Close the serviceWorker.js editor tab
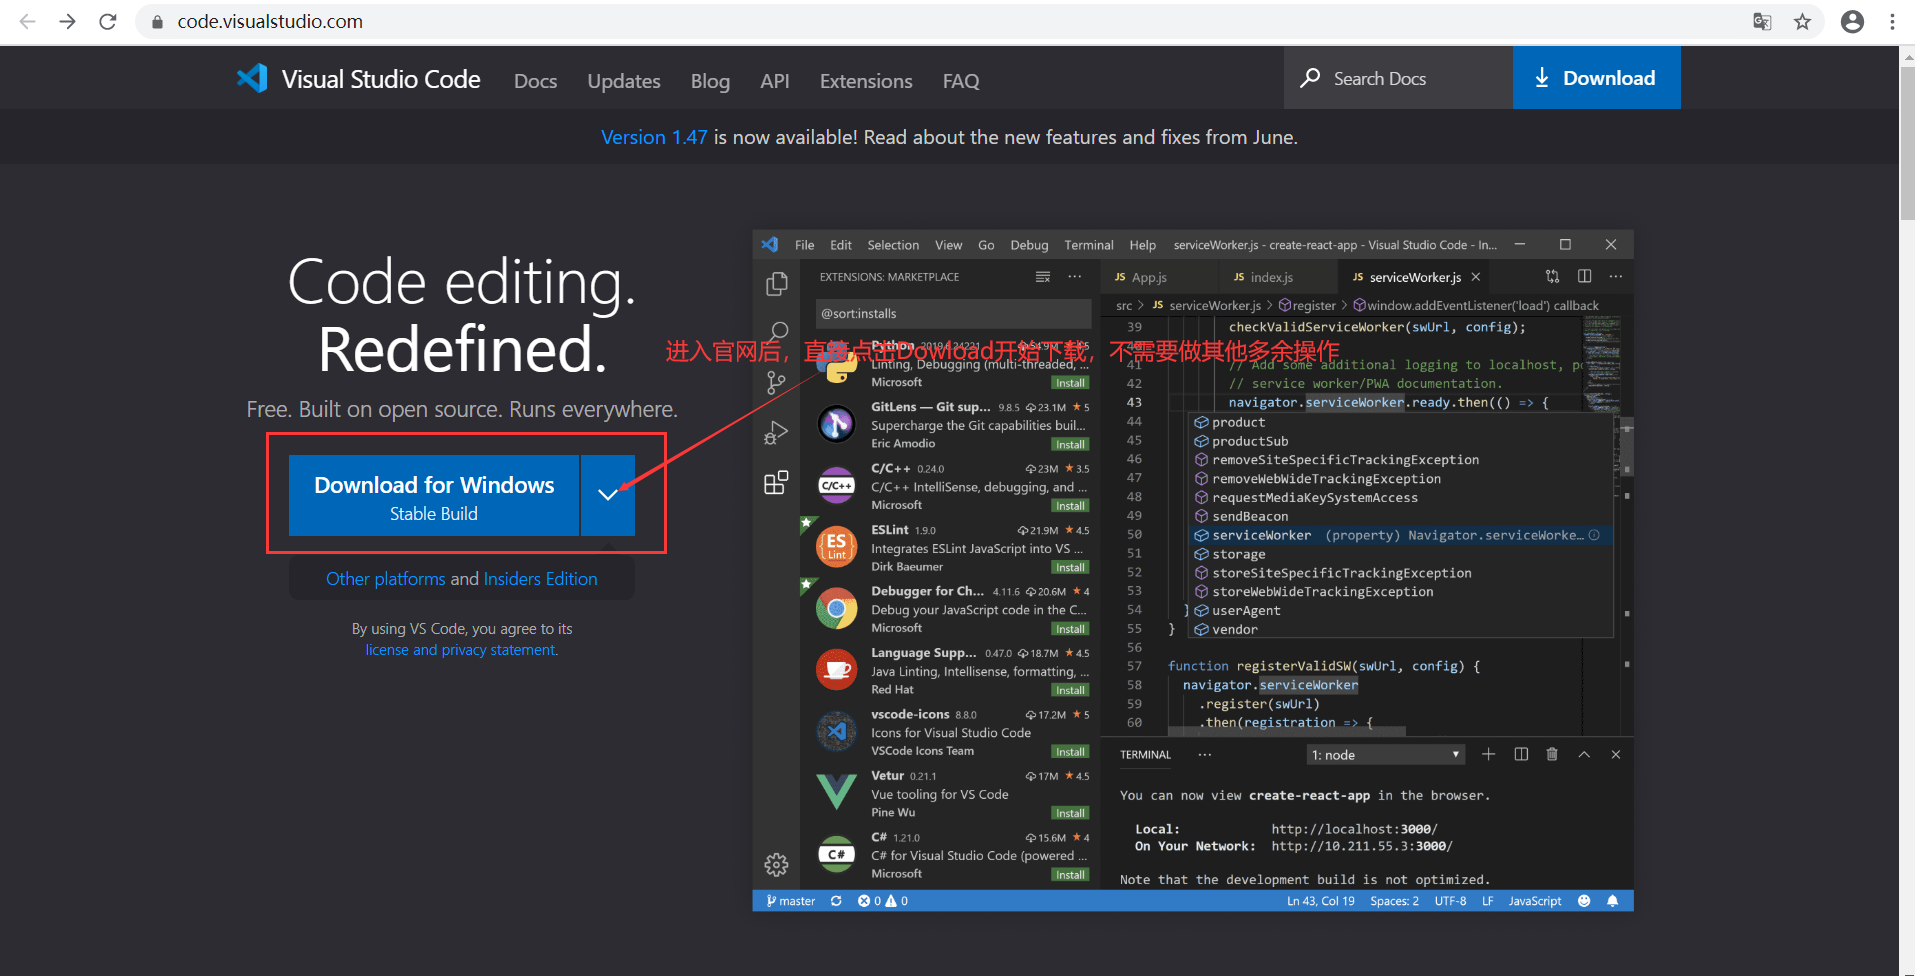1915x976 pixels. [1476, 277]
